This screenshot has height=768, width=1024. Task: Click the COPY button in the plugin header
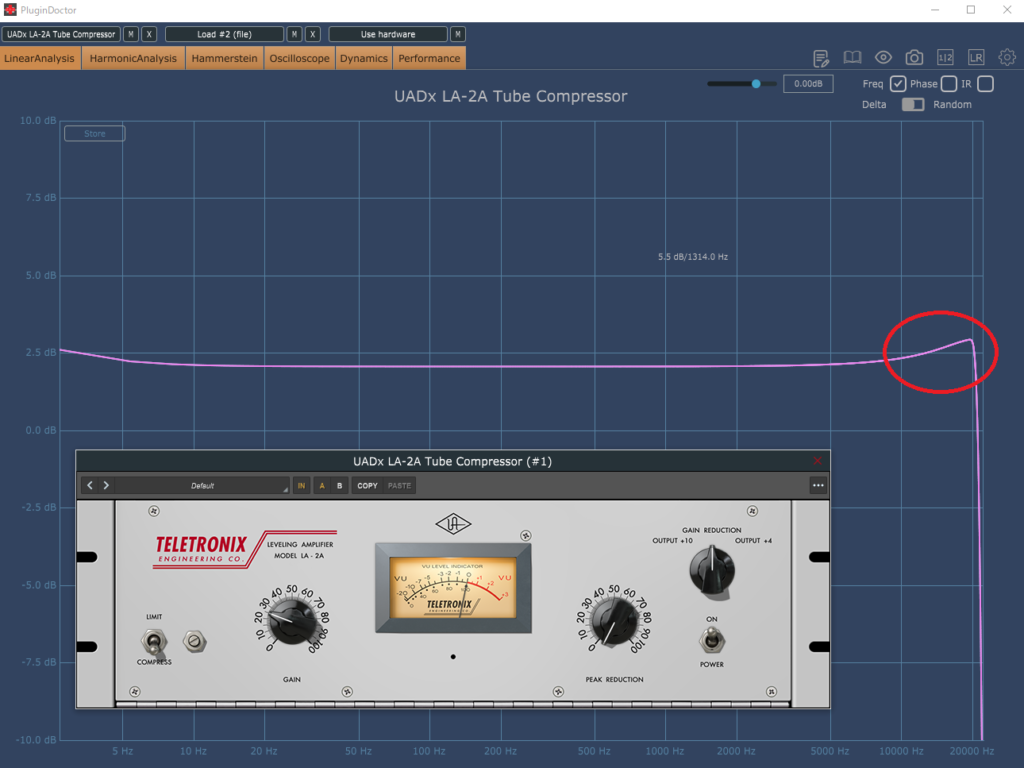point(366,485)
